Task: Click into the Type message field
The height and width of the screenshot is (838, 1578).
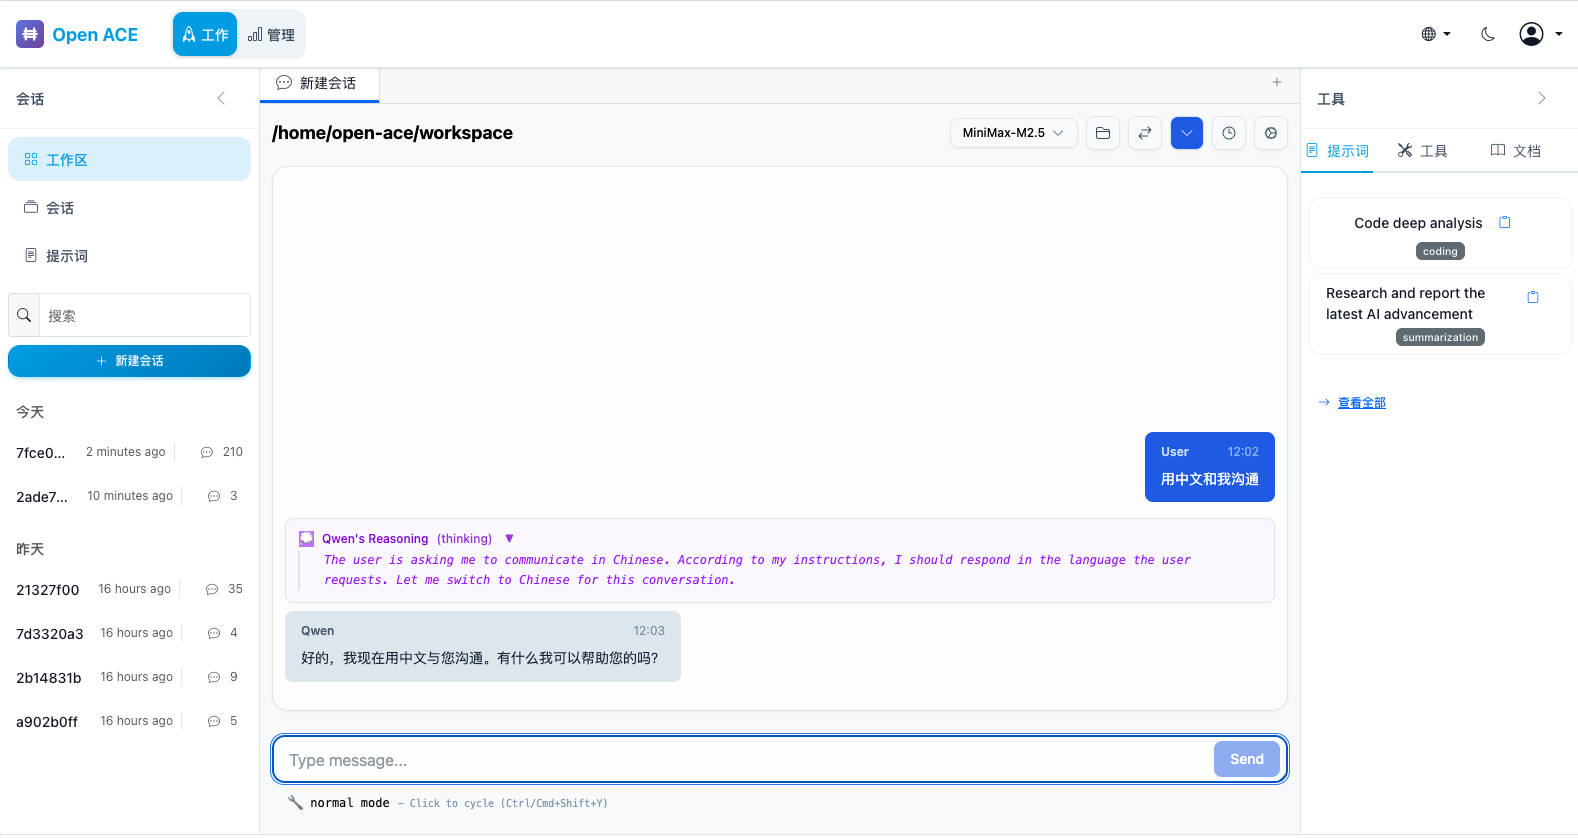Action: tap(744, 760)
